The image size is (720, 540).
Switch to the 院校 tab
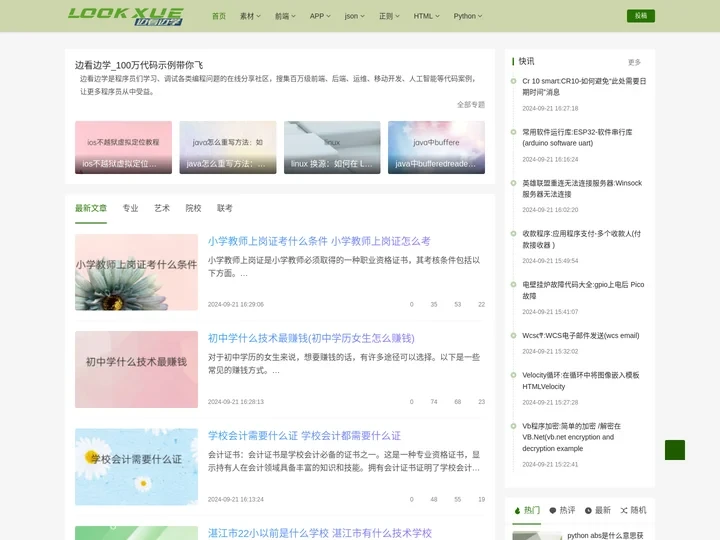pos(193,208)
